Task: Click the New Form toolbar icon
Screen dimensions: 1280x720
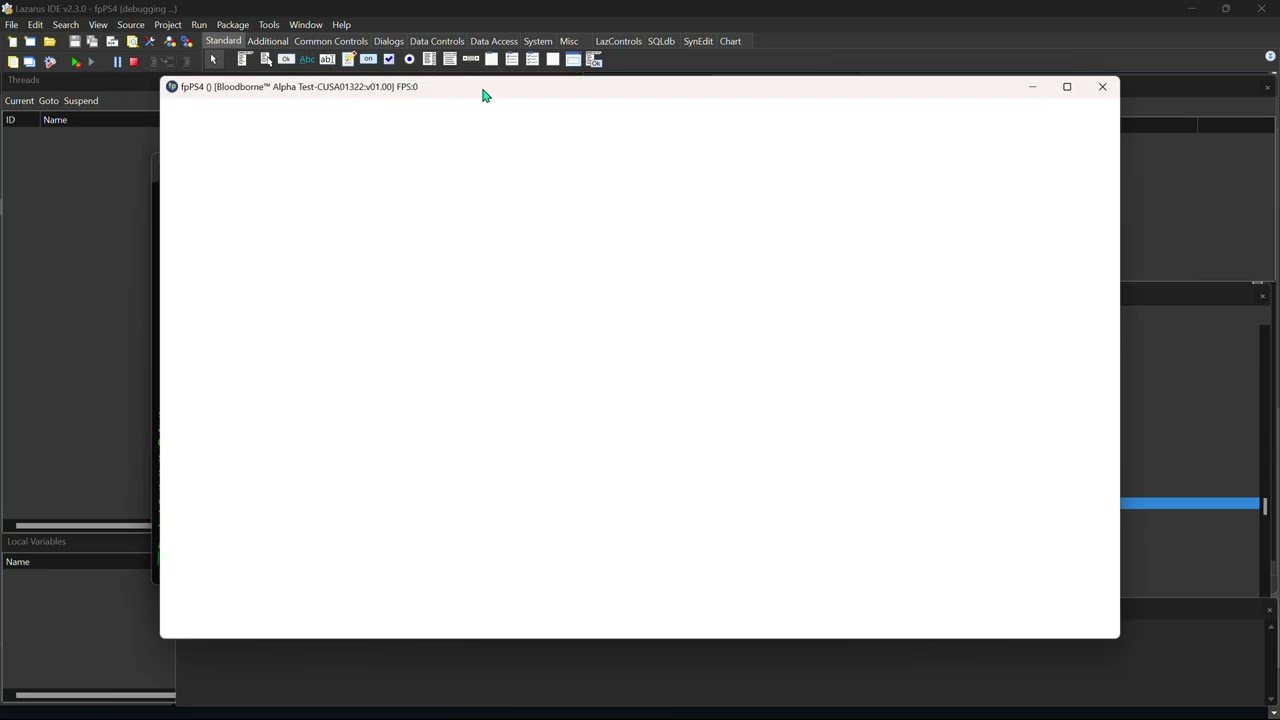Action: (30, 41)
